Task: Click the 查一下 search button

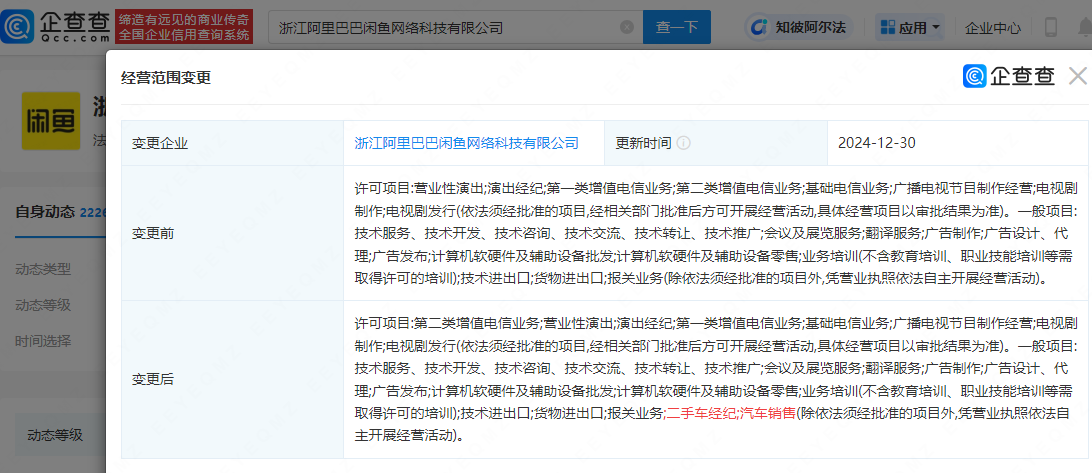Action: click(x=677, y=27)
